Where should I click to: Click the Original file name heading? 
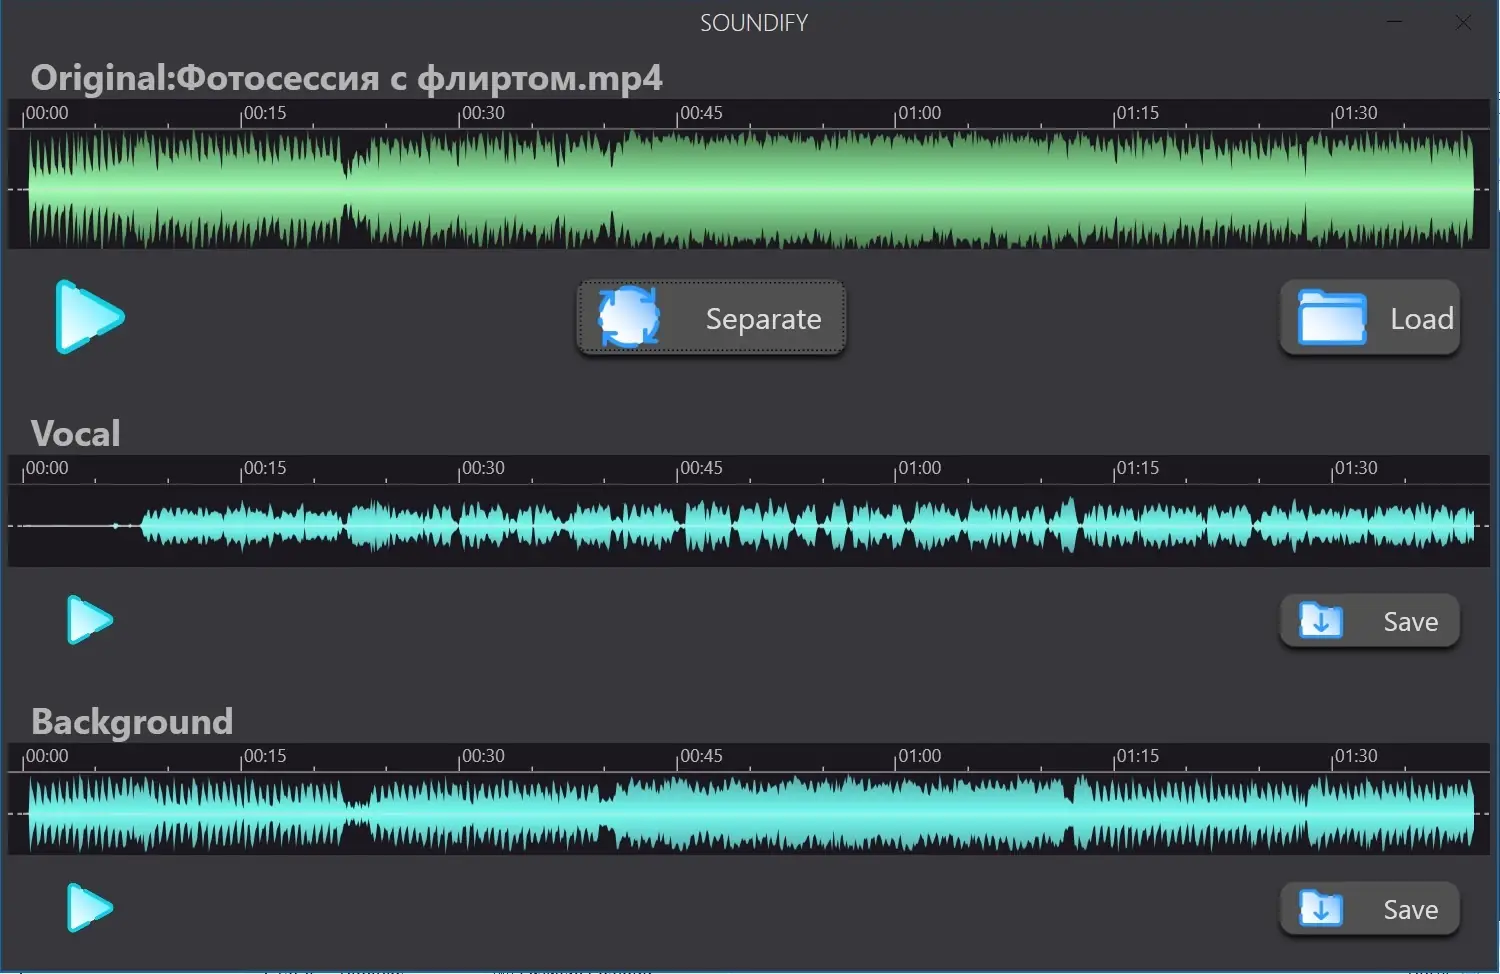coord(346,78)
